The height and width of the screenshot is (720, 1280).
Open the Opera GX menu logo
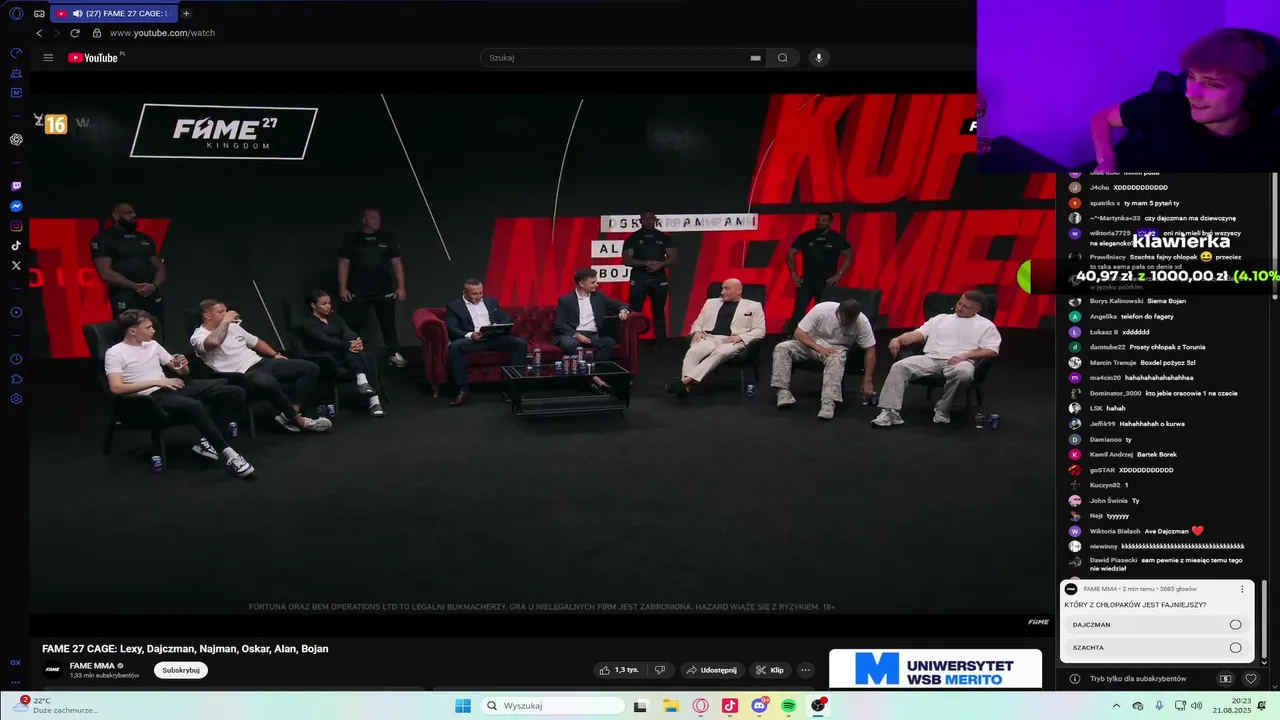tap(16, 14)
